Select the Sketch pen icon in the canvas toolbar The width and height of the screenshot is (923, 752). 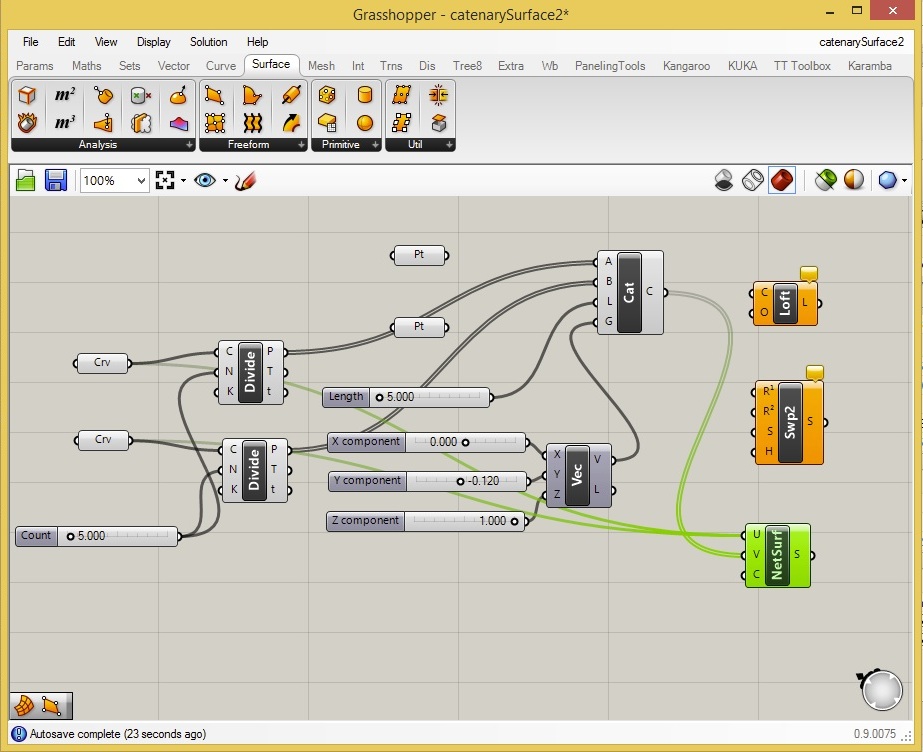[x=246, y=181]
